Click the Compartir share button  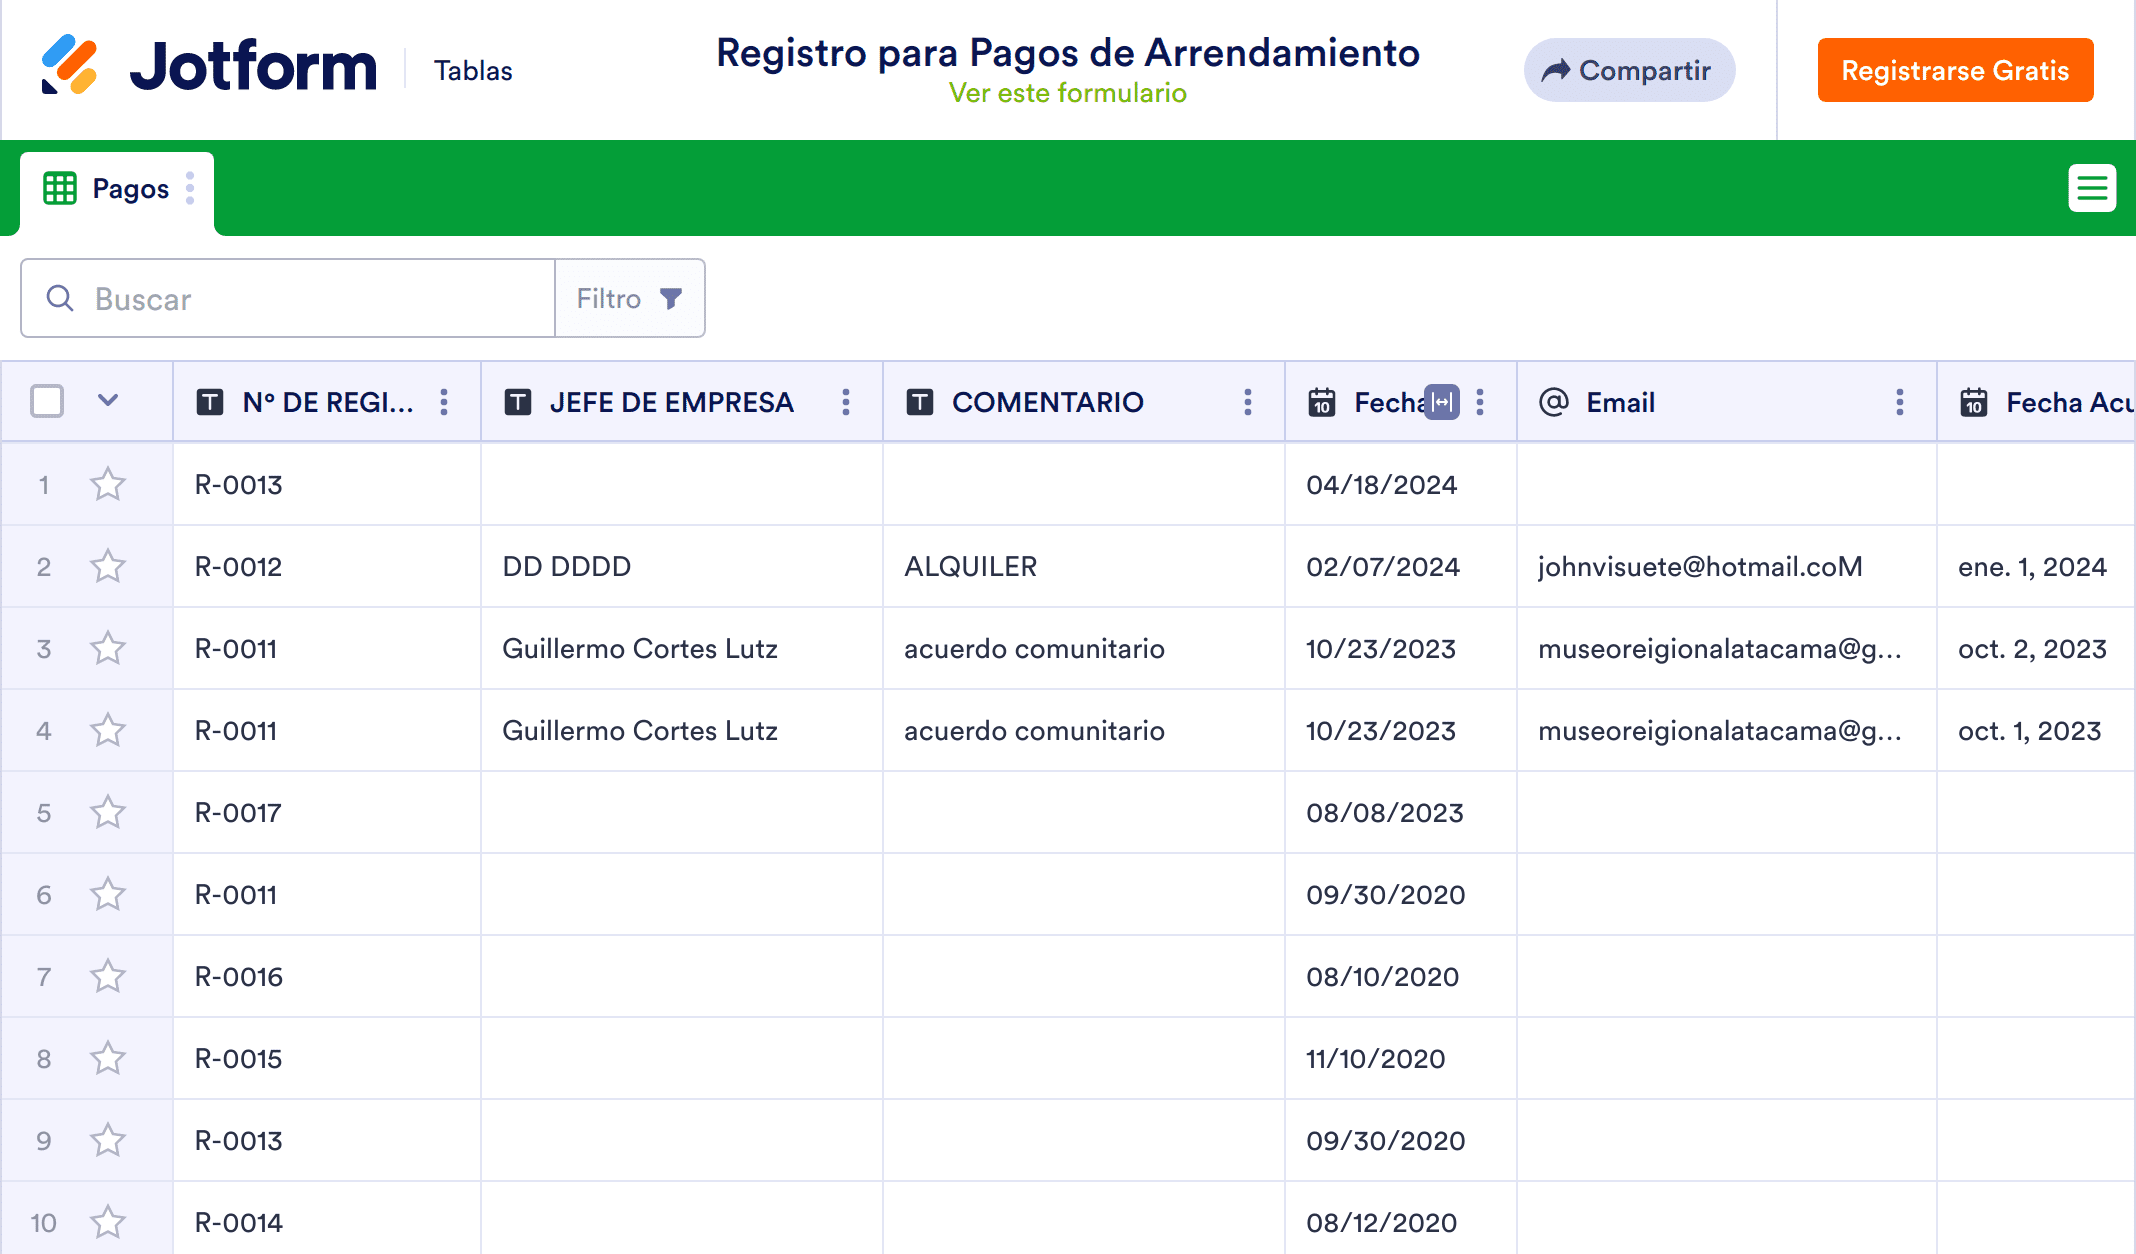point(1628,70)
